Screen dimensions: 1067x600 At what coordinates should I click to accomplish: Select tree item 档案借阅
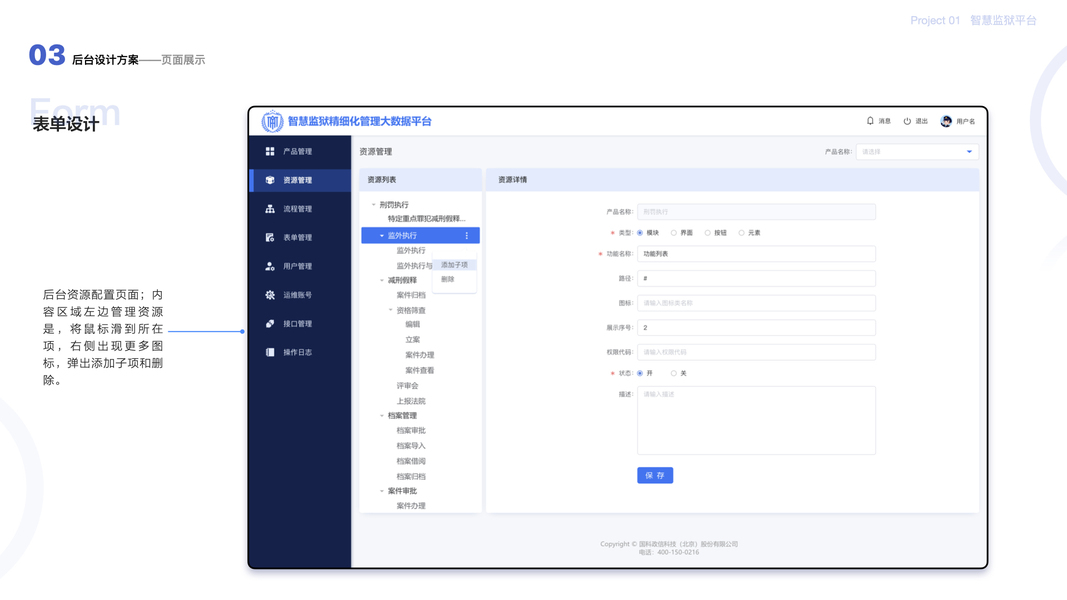[x=411, y=461]
